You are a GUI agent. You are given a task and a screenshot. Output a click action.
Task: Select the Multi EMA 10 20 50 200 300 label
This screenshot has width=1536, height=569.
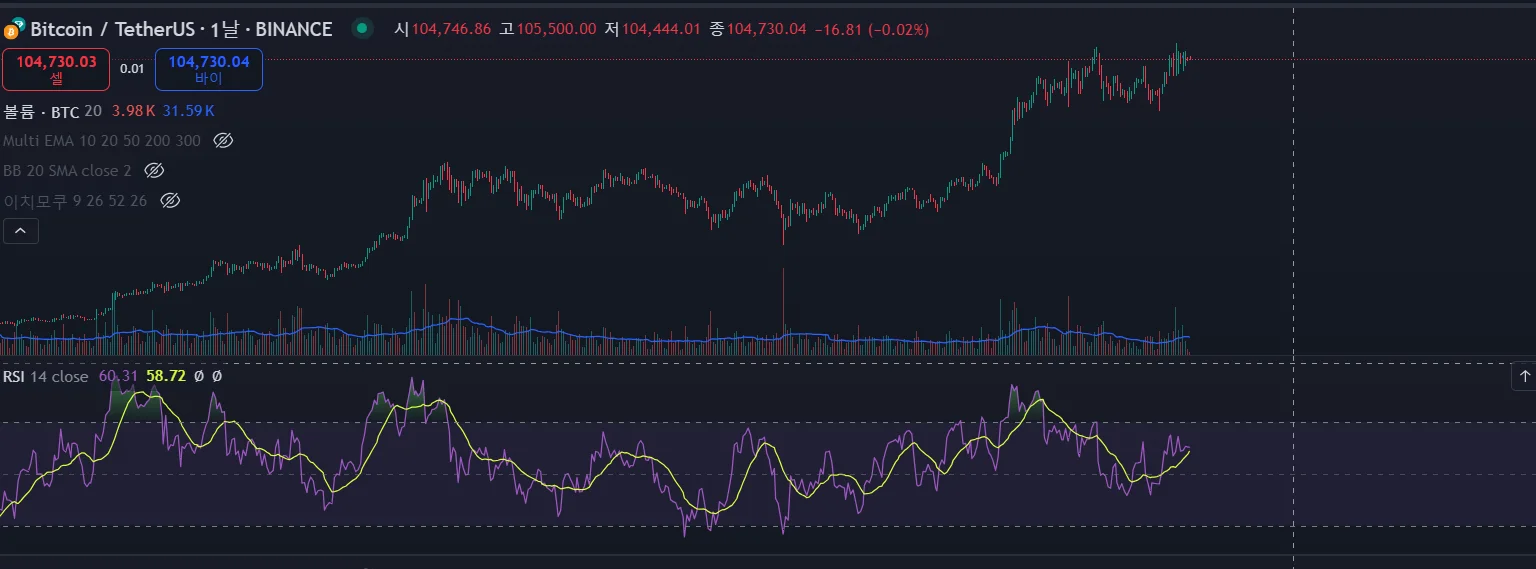tap(102, 141)
